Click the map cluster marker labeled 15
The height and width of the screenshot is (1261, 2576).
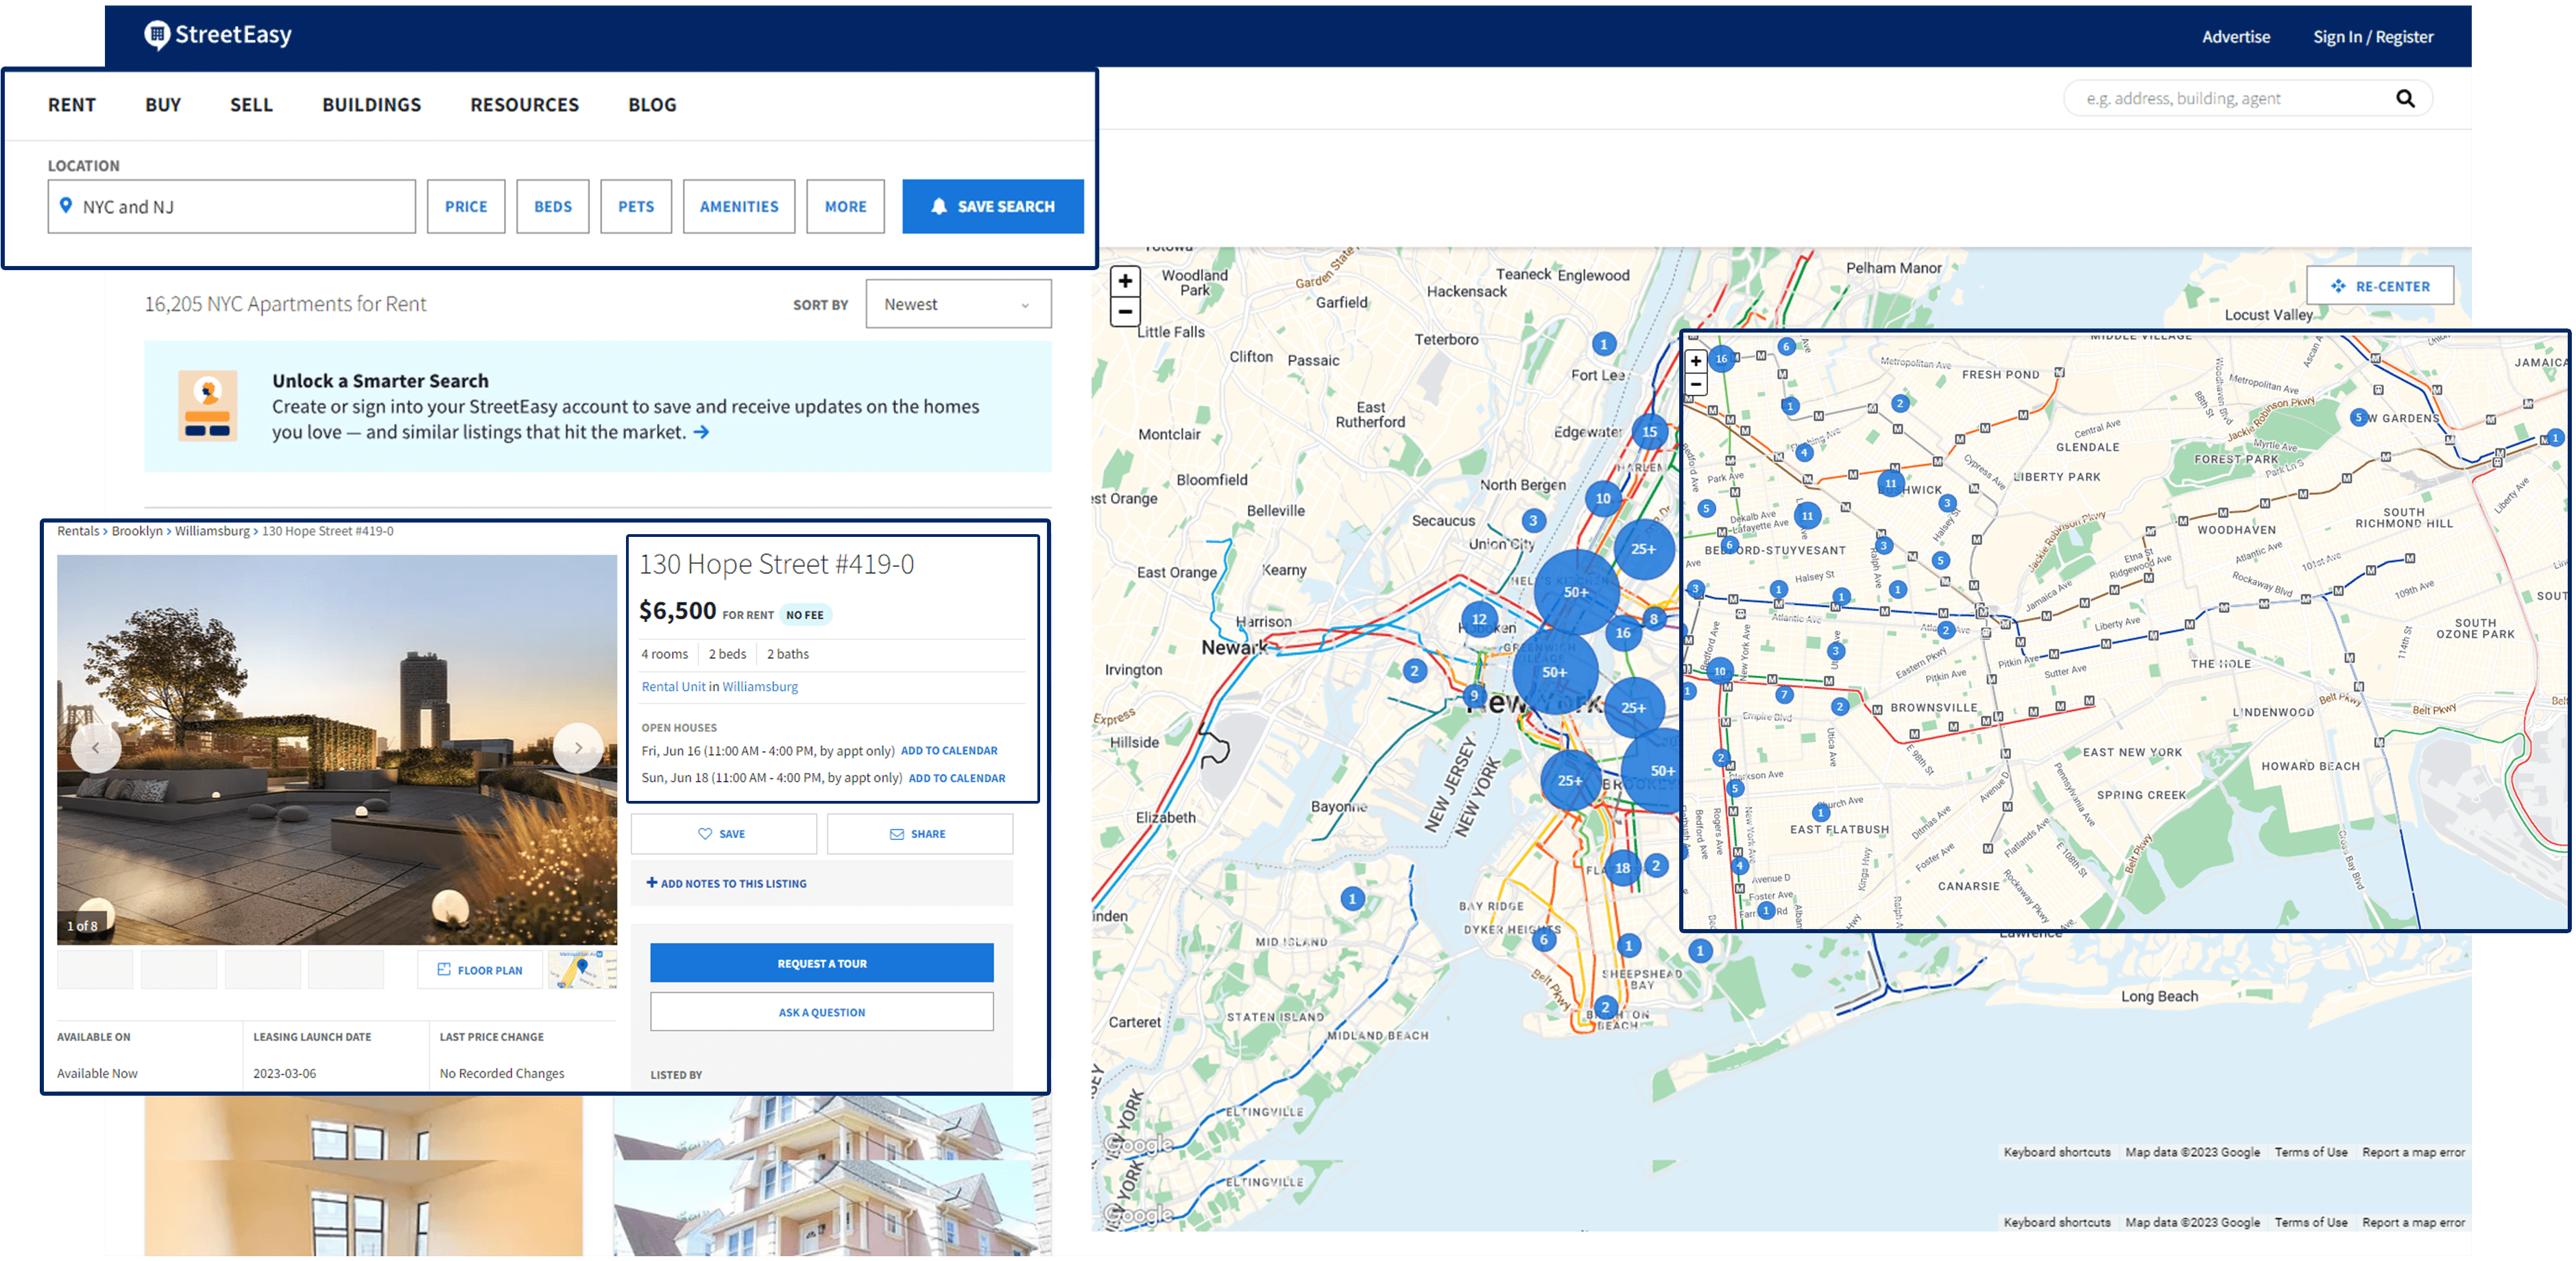click(x=1649, y=432)
